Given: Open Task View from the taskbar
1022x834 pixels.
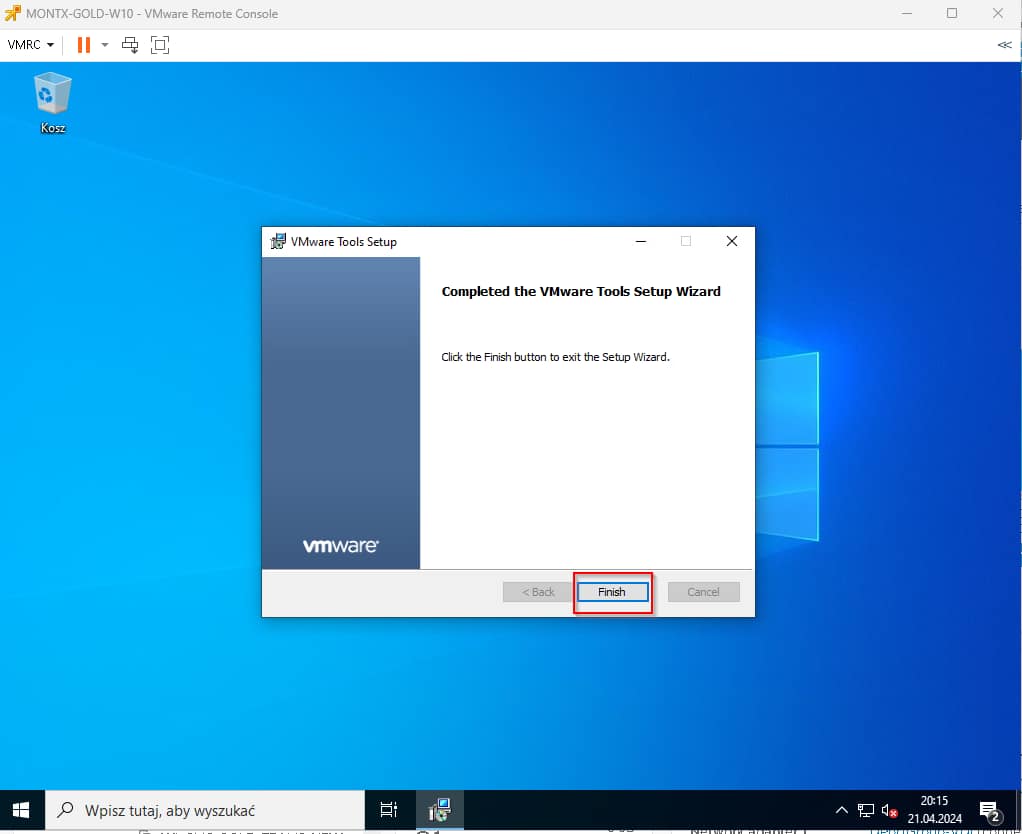Looking at the screenshot, I should pos(389,810).
